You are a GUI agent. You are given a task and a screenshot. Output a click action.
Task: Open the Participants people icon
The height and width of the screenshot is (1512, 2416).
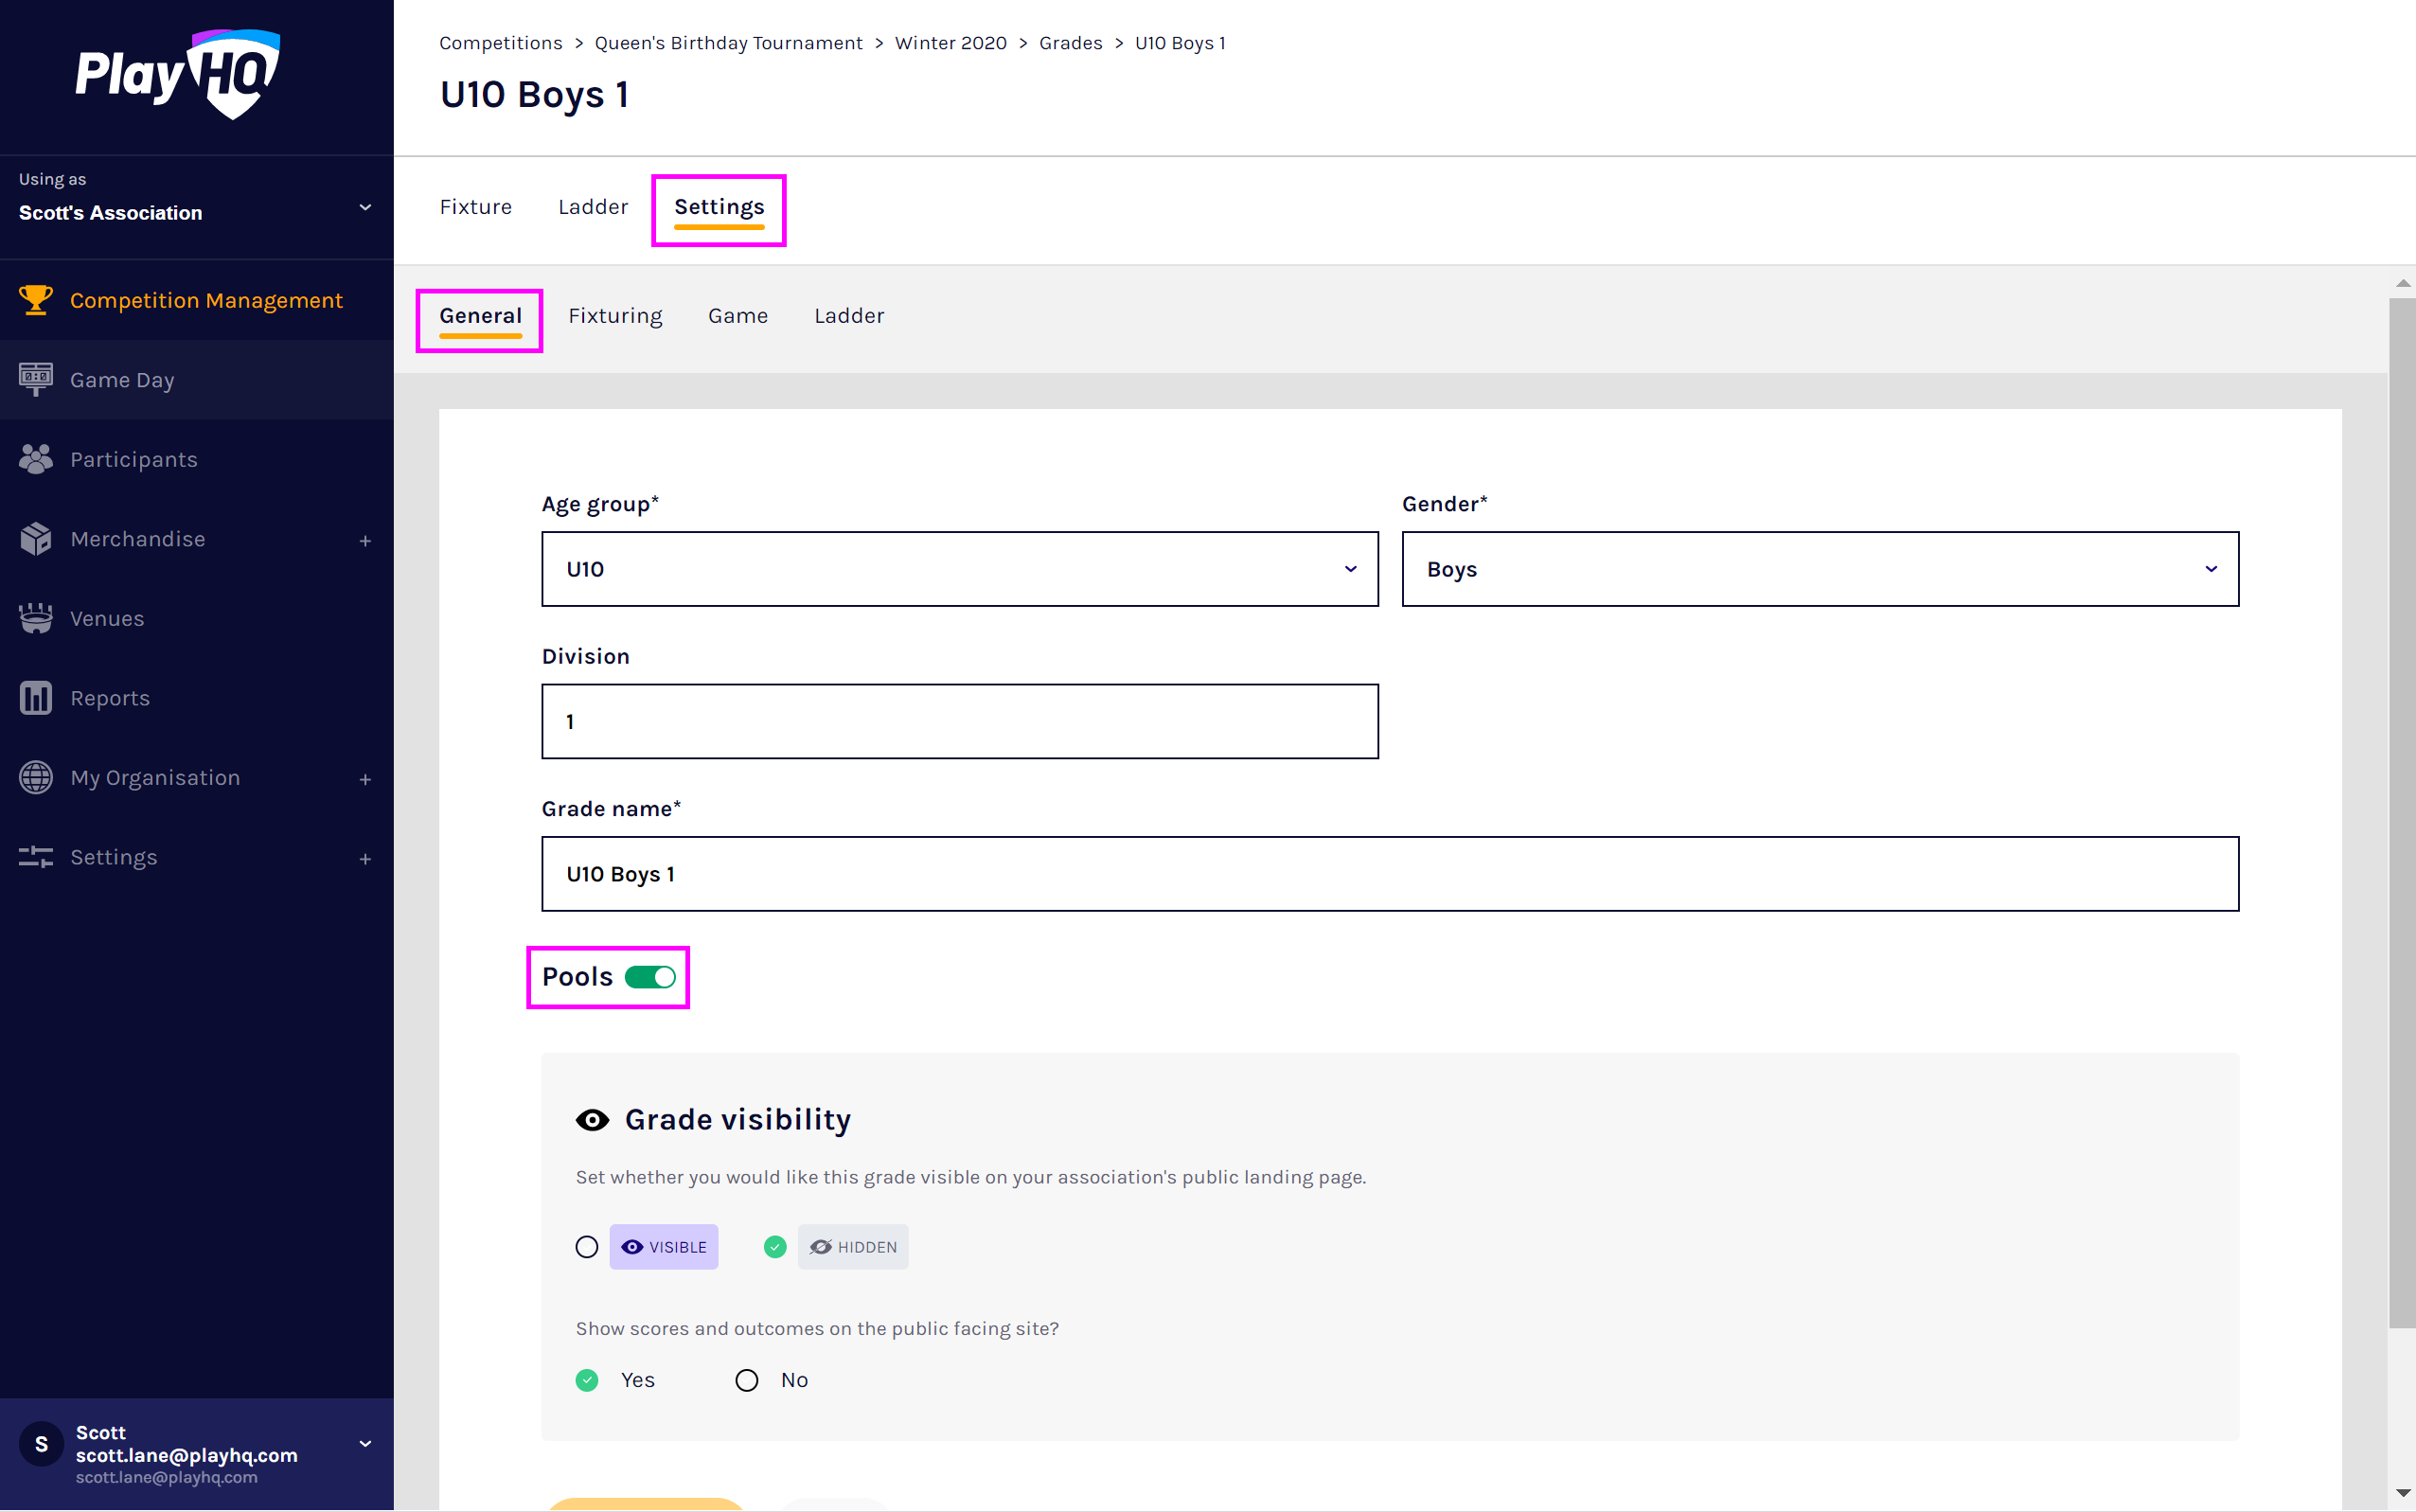pyautogui.click(x=36, y=459)
